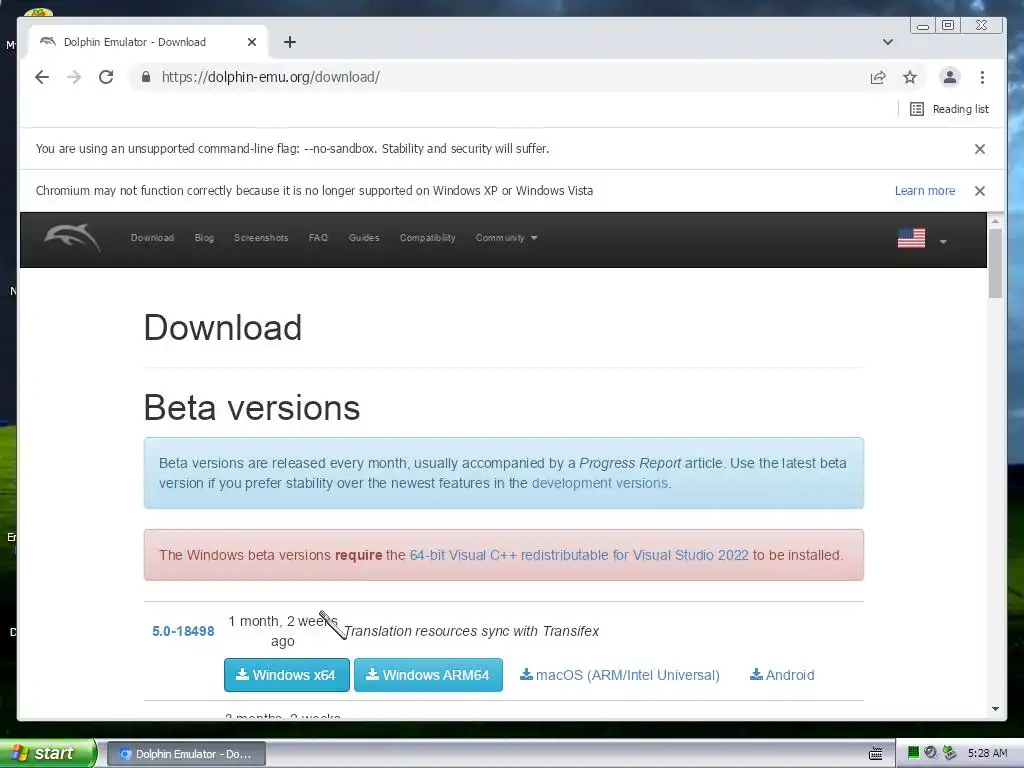Click the 'Translation resources sync with Transifex' text
This screenshot has height=768, width=1024.
pyautogui.click(x=472, y=631)
